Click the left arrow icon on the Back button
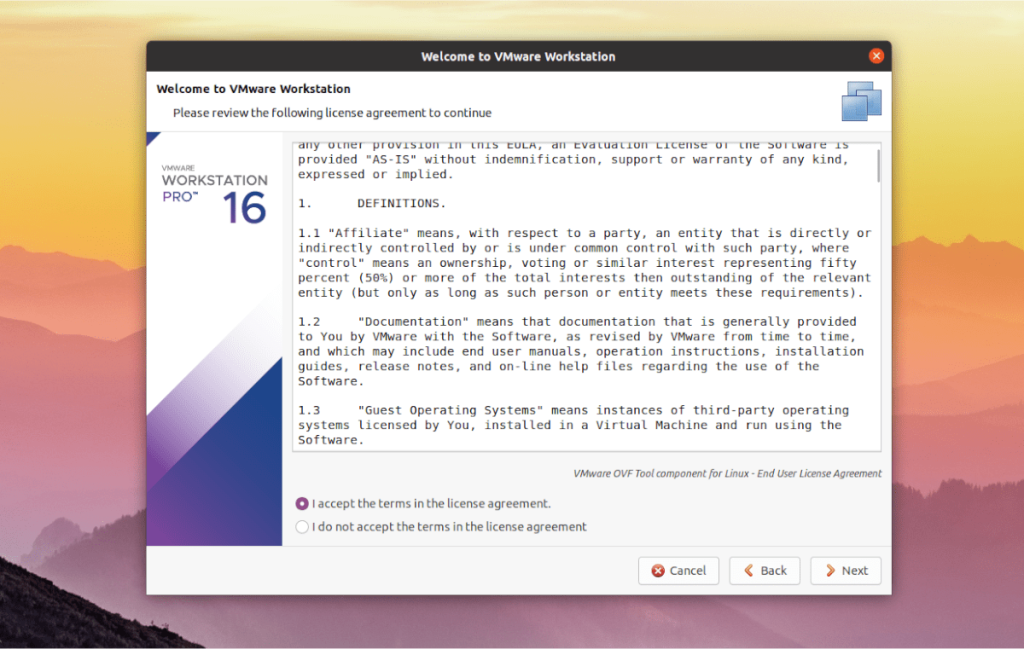Screen dimensions: 1024x649 point(749,571)
